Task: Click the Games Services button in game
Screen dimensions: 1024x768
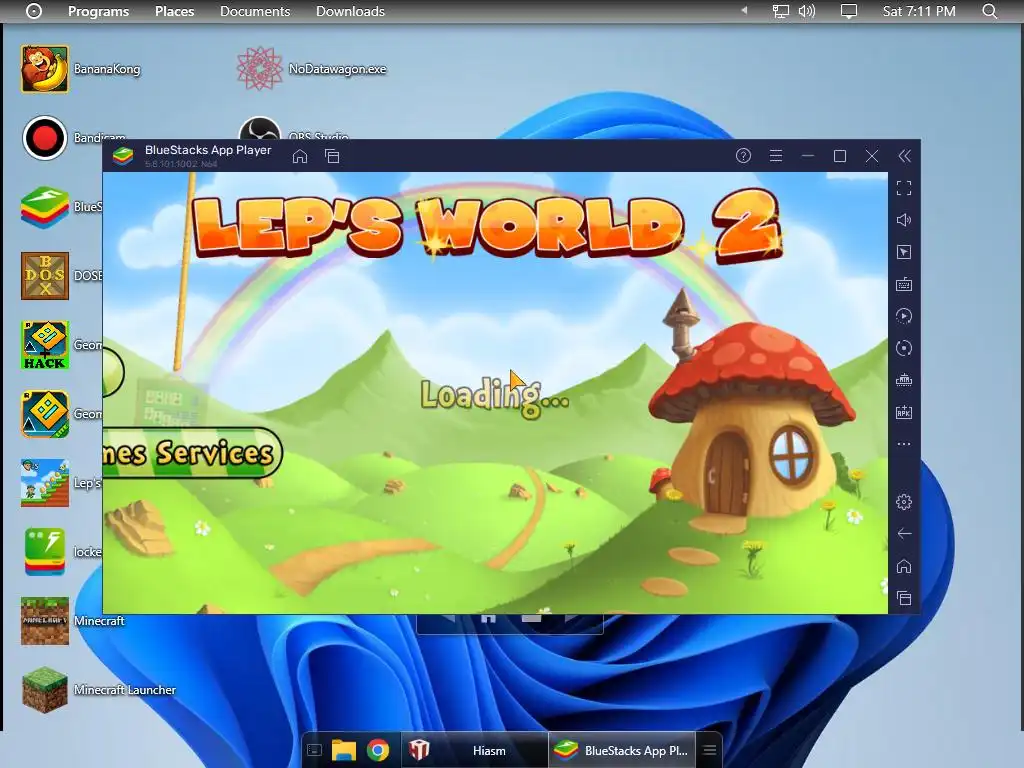Action: [x=193, y=452]
